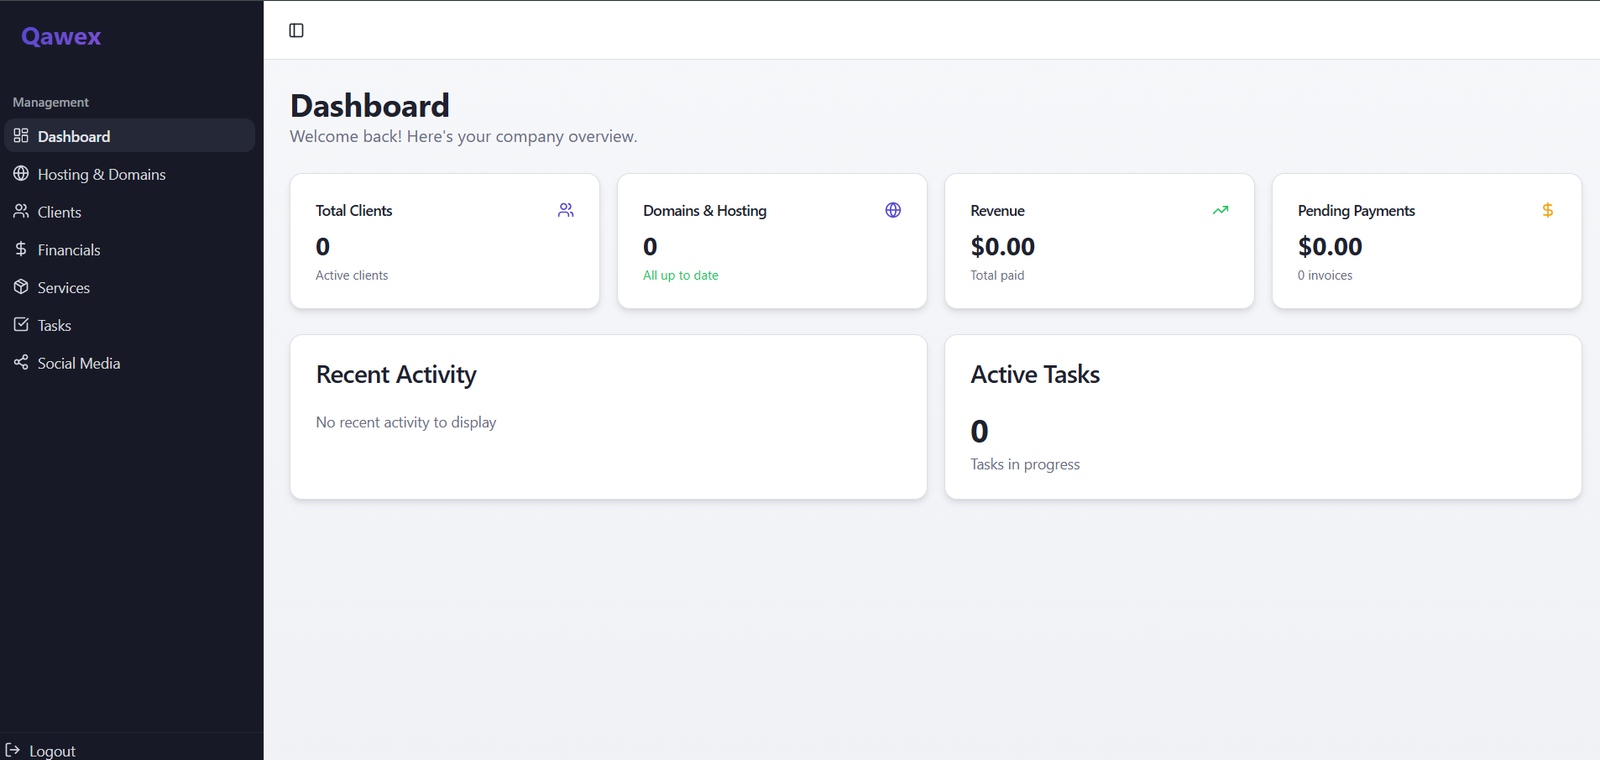Image resolution: width=1600 pixels, height=760 pixels.
Task: Click the Clients people icon in sidebar
Action: point(21,212)
